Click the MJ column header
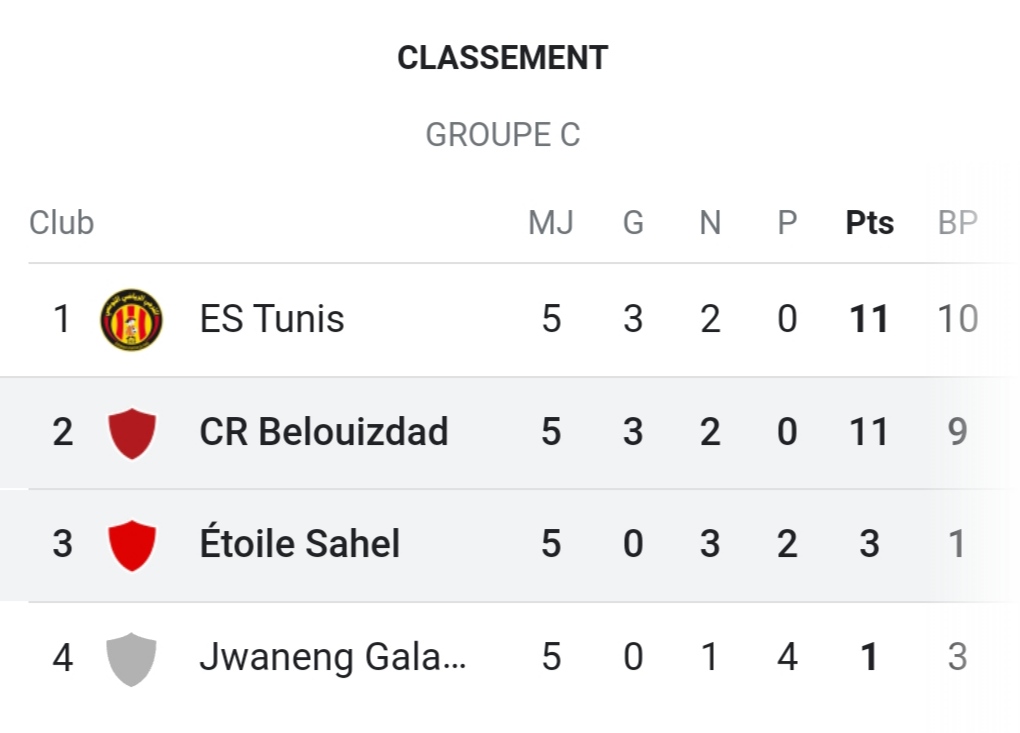This screenshot has height=733, width=1020. click(551, 223)
